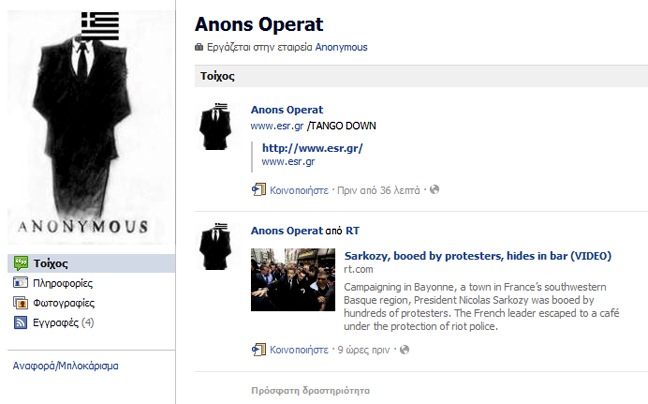The image size is (648, 404).
Task: Open the Φωτογραφίες section in sidebar
Action: [x=64, y=302]
